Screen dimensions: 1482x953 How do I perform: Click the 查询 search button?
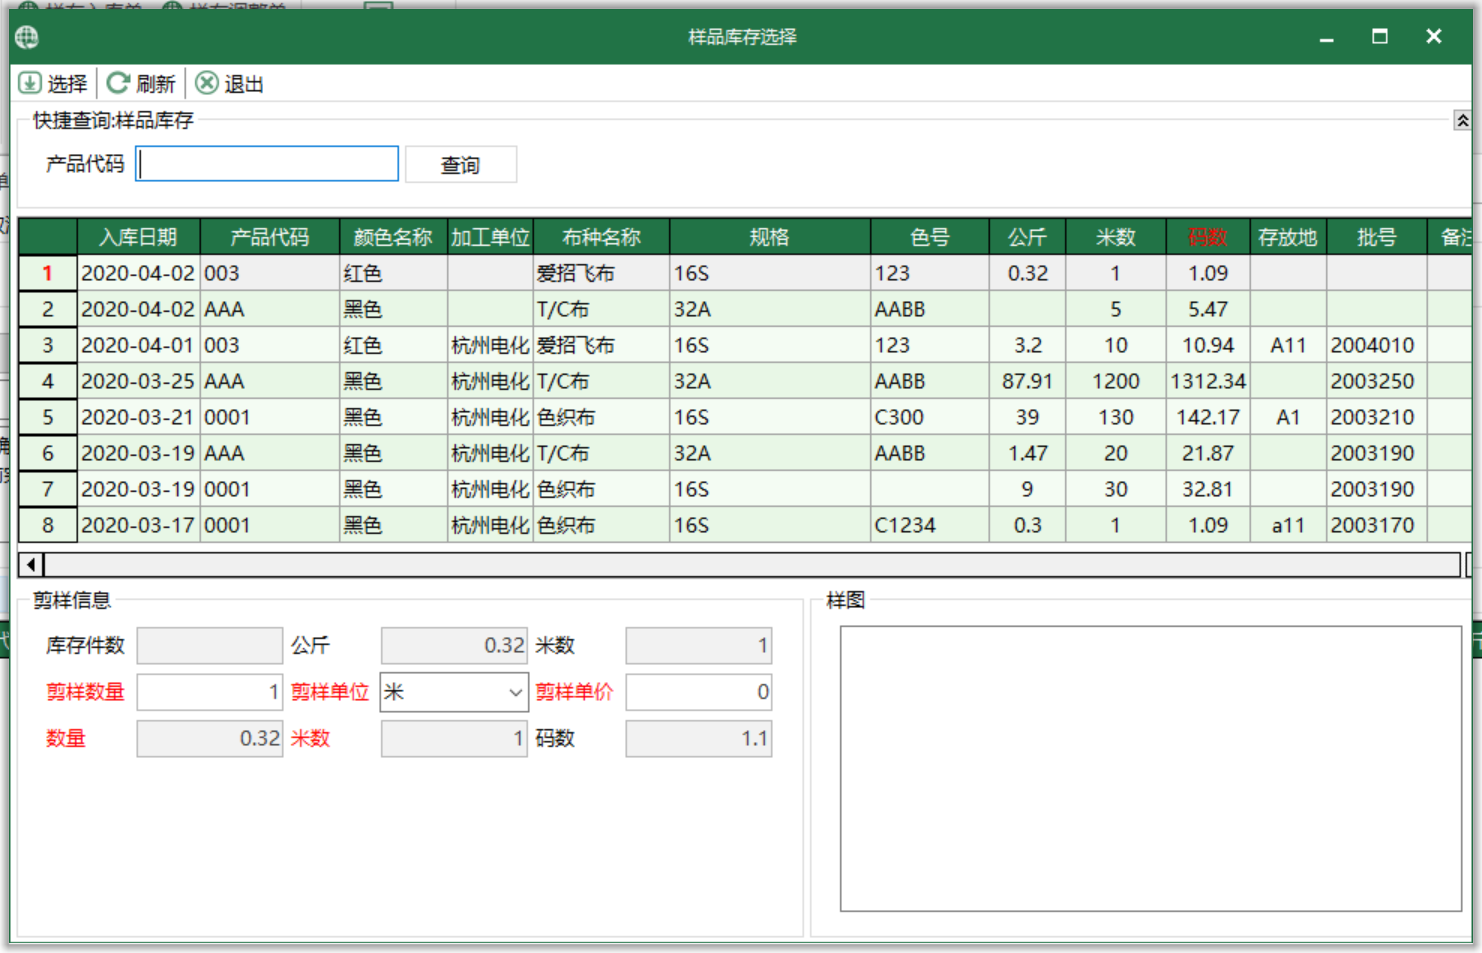click(461, 165)
